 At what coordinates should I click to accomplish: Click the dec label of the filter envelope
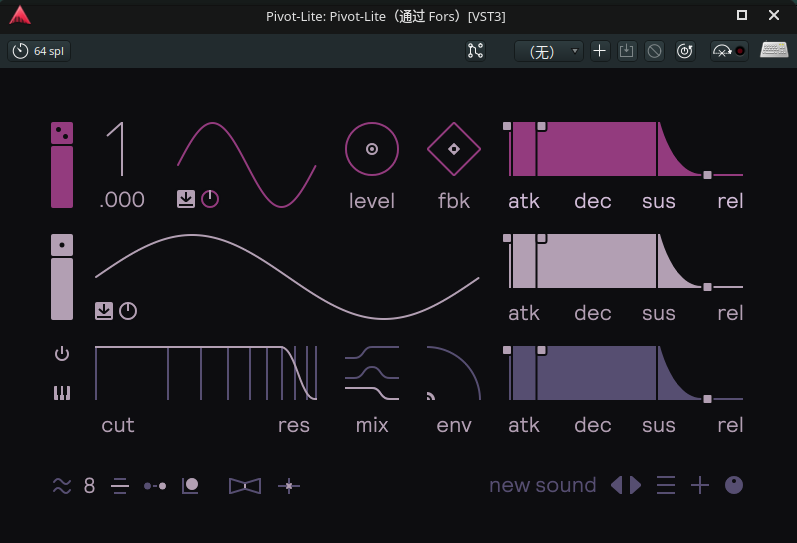593,425
